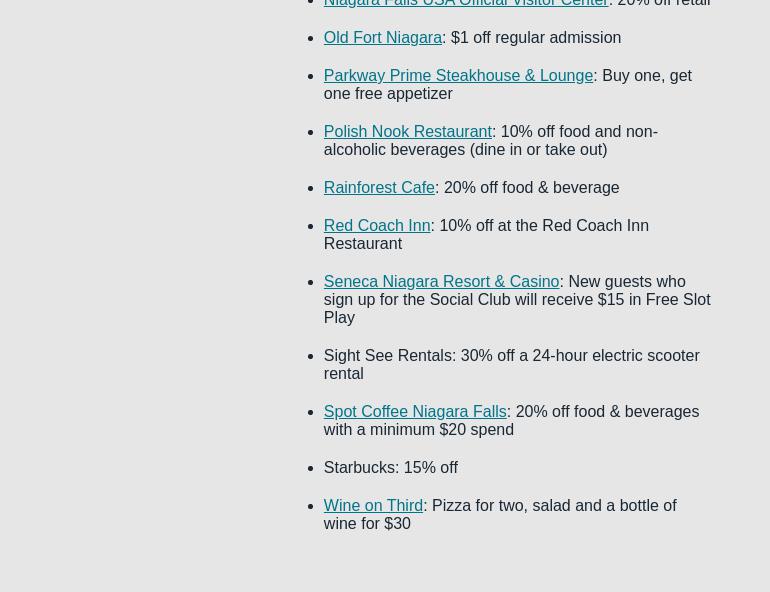The height and width of the screenshot is (592, 770).
Task: Open the Niagara Falls USA Official Visitor Center link
Action: click(x=465, y=3)
